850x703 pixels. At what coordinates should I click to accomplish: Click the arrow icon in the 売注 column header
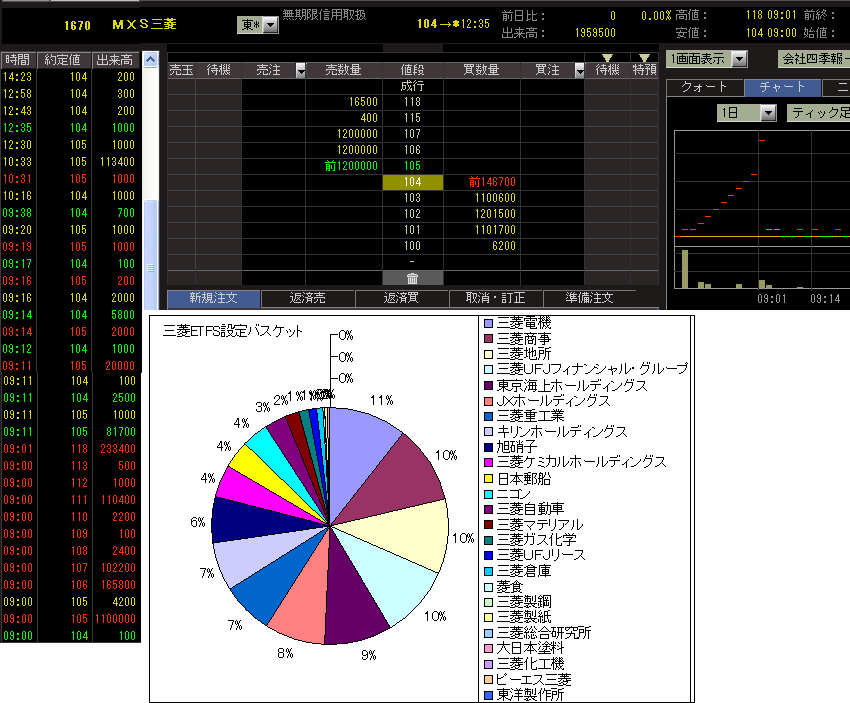(301, 70)
